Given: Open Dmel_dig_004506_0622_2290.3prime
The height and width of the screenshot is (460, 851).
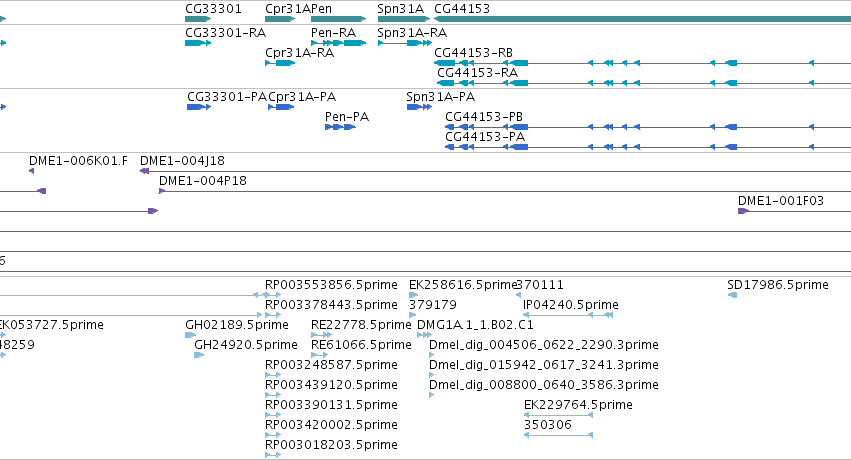Looking at the screenshot, I should (x=431, y=355).
